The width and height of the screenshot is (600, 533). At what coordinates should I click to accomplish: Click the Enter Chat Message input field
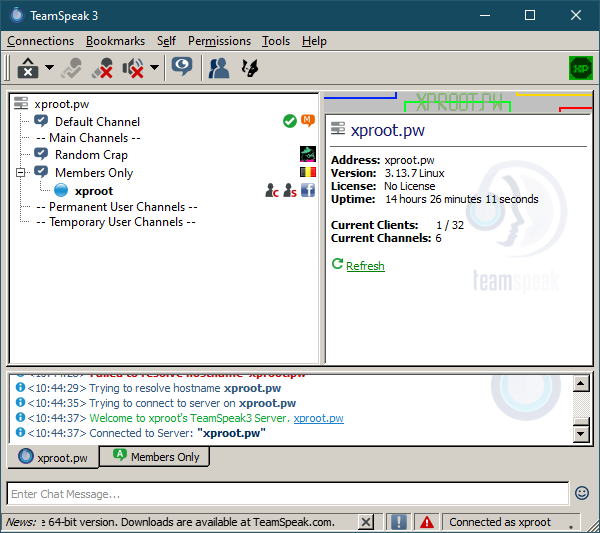click(287, 494)
